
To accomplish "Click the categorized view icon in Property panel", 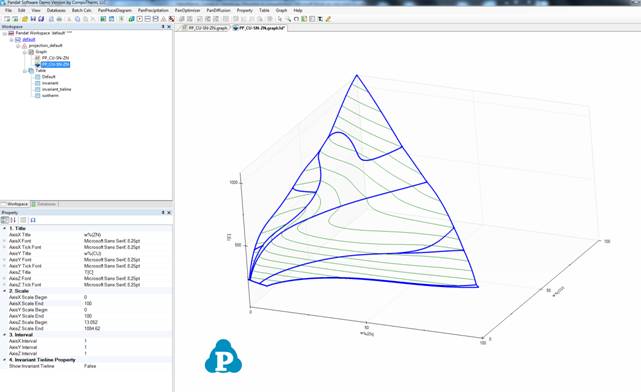I will point(5,220).
